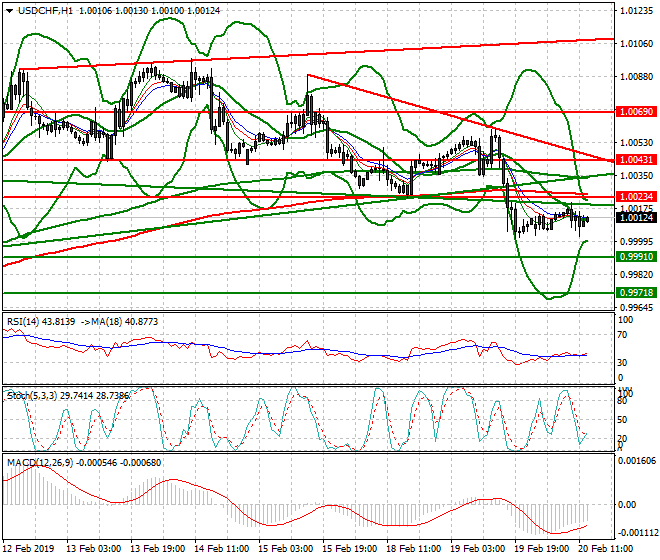Click the 0.99645 price scale value
The height and width of the screenshot is (560, 660).
637,308
